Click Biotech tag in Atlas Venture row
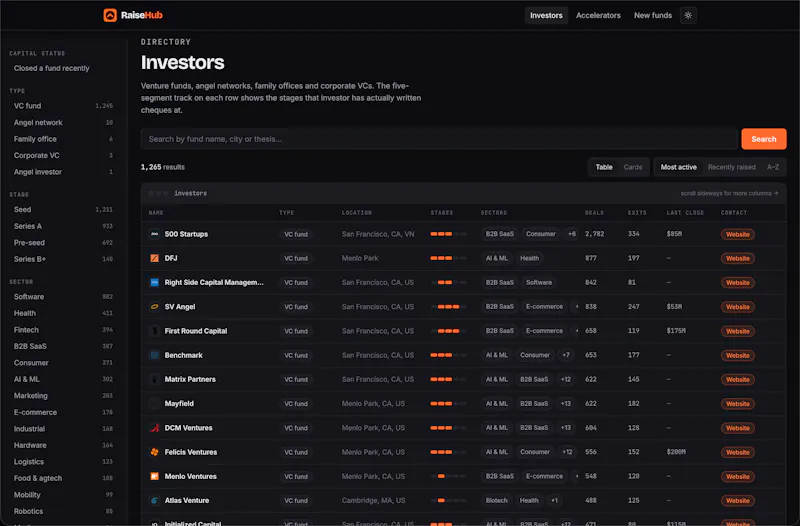800x526 pixels. point(496,500)
